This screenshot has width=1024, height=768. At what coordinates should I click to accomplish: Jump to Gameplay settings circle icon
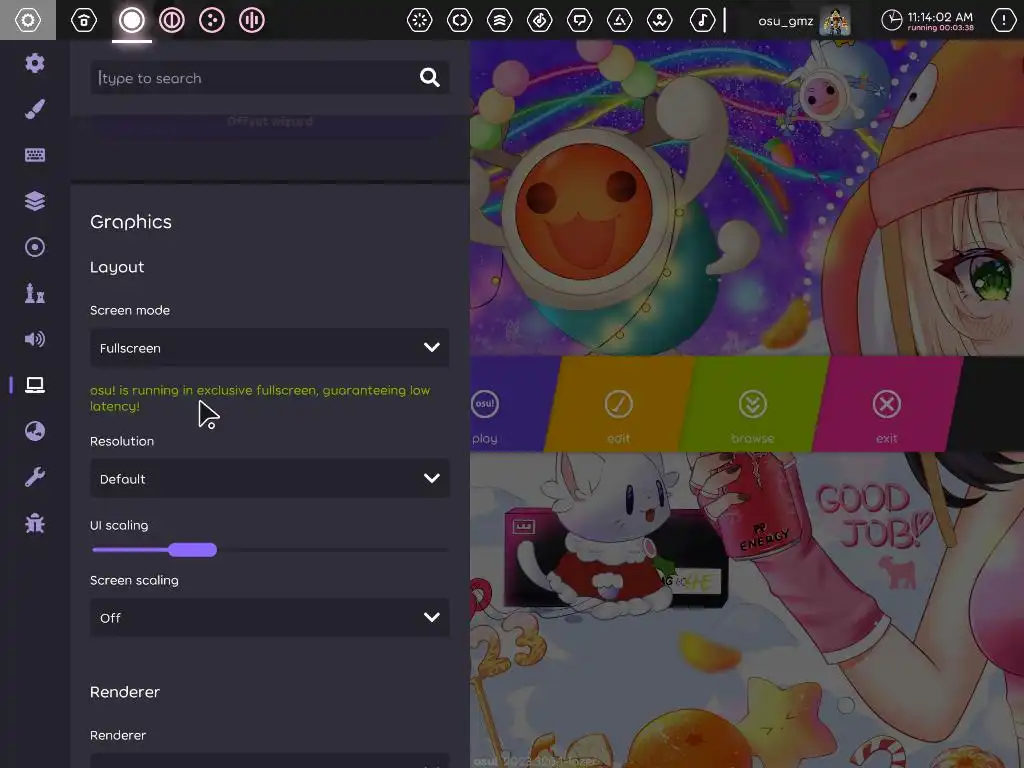(x=35, y=247)
